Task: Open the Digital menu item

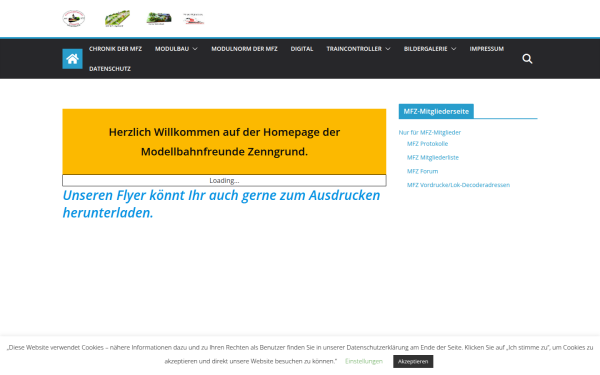Action: tap(302, 49)
